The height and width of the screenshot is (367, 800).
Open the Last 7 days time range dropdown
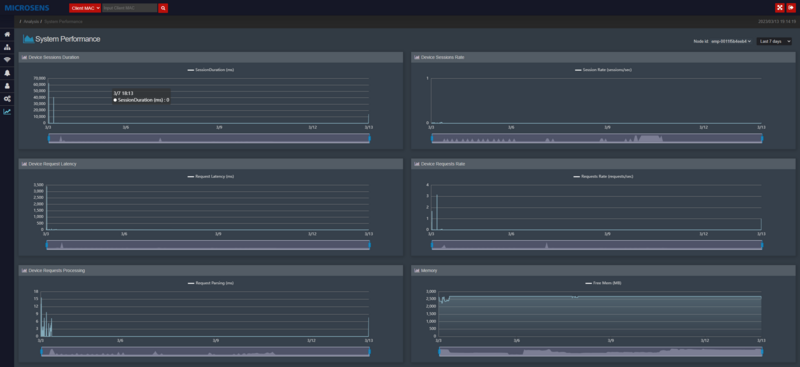point(774,41)
